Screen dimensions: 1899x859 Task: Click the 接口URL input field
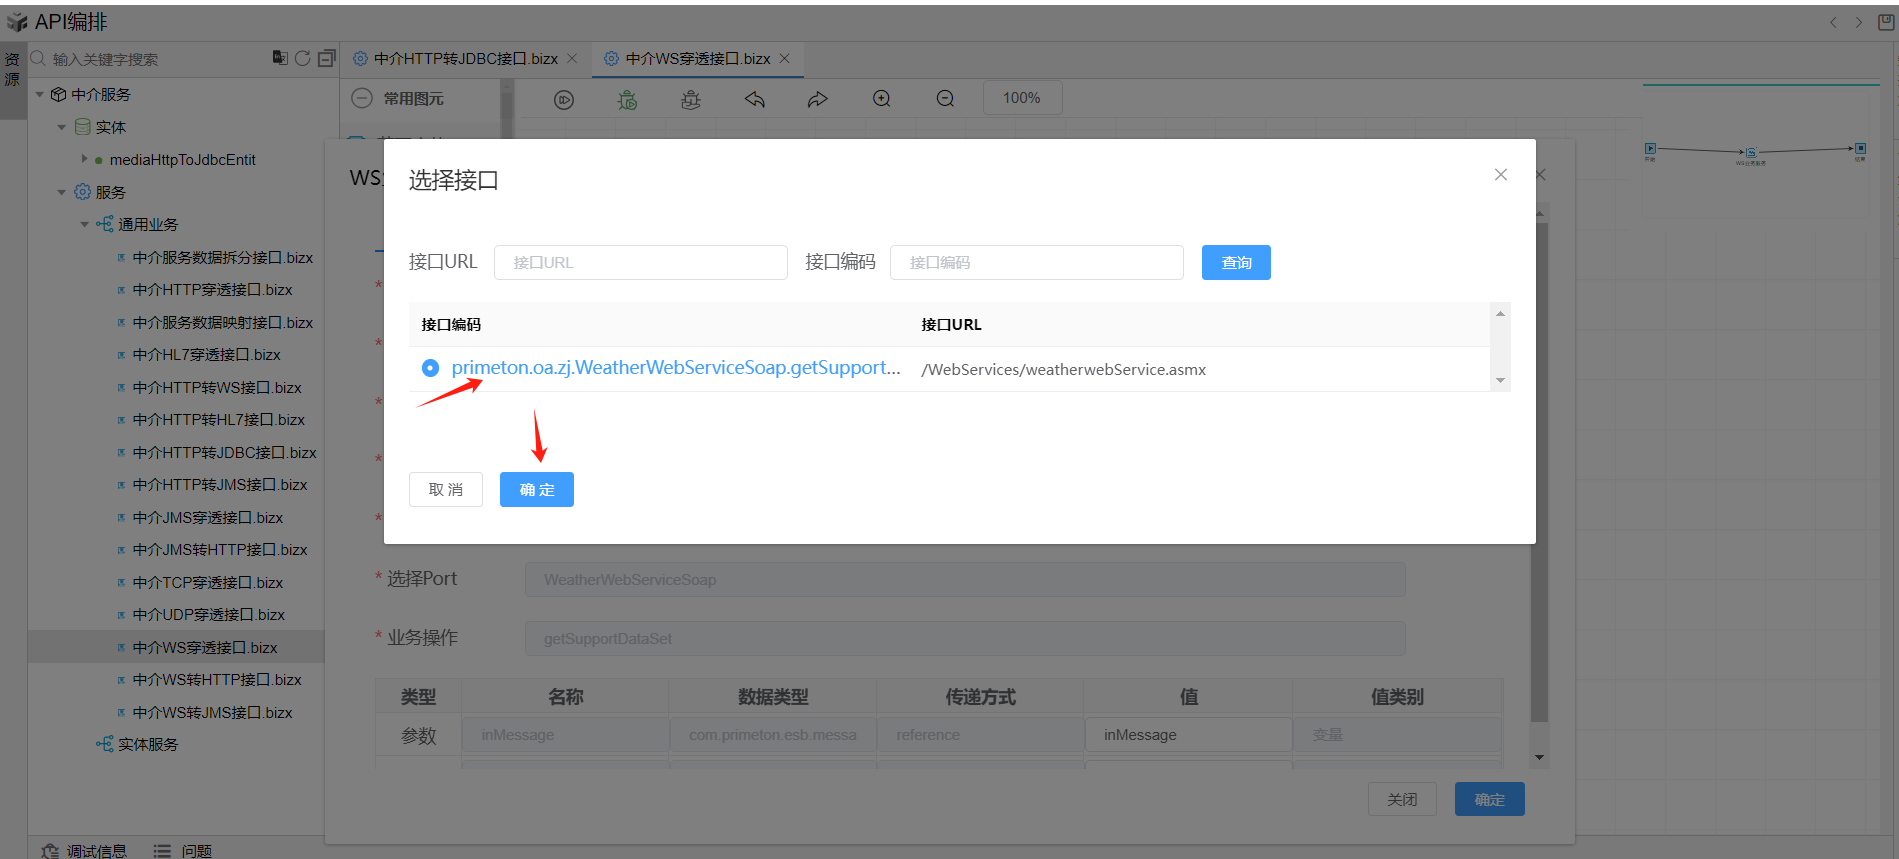click(x=640, y=263)
